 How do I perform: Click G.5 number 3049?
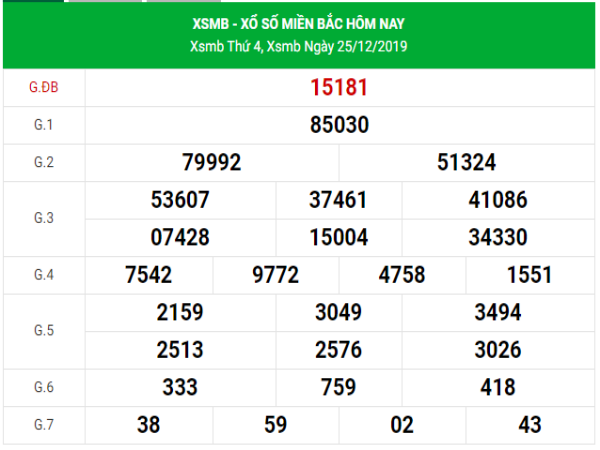pos(338,313)
